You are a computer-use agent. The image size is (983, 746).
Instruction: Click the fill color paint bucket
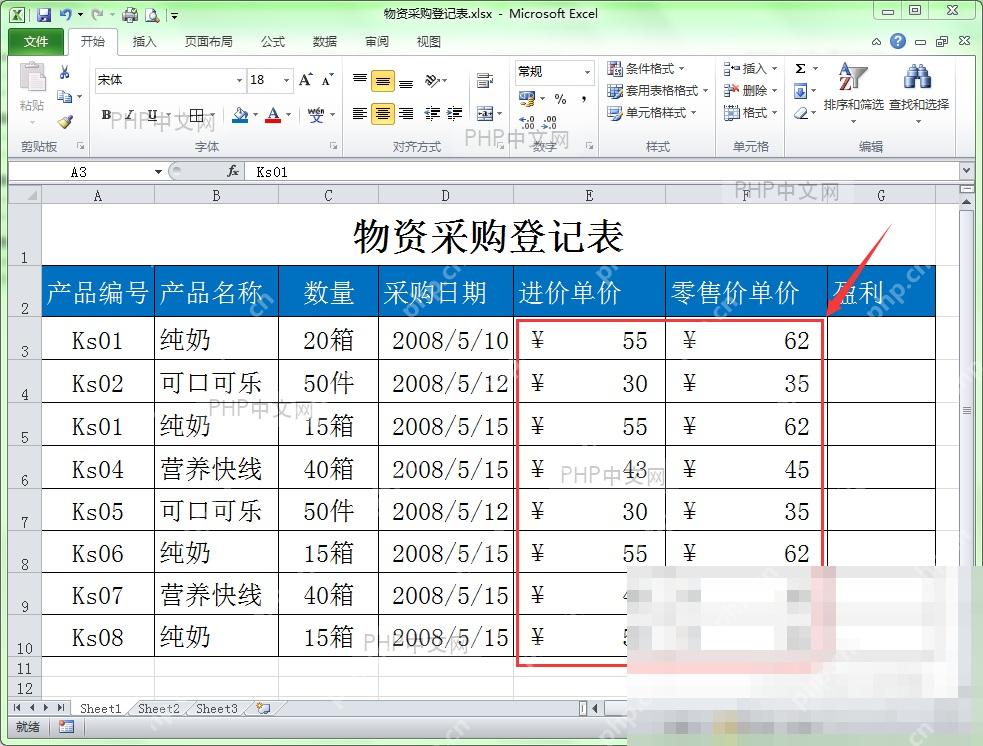click(239, 115)
